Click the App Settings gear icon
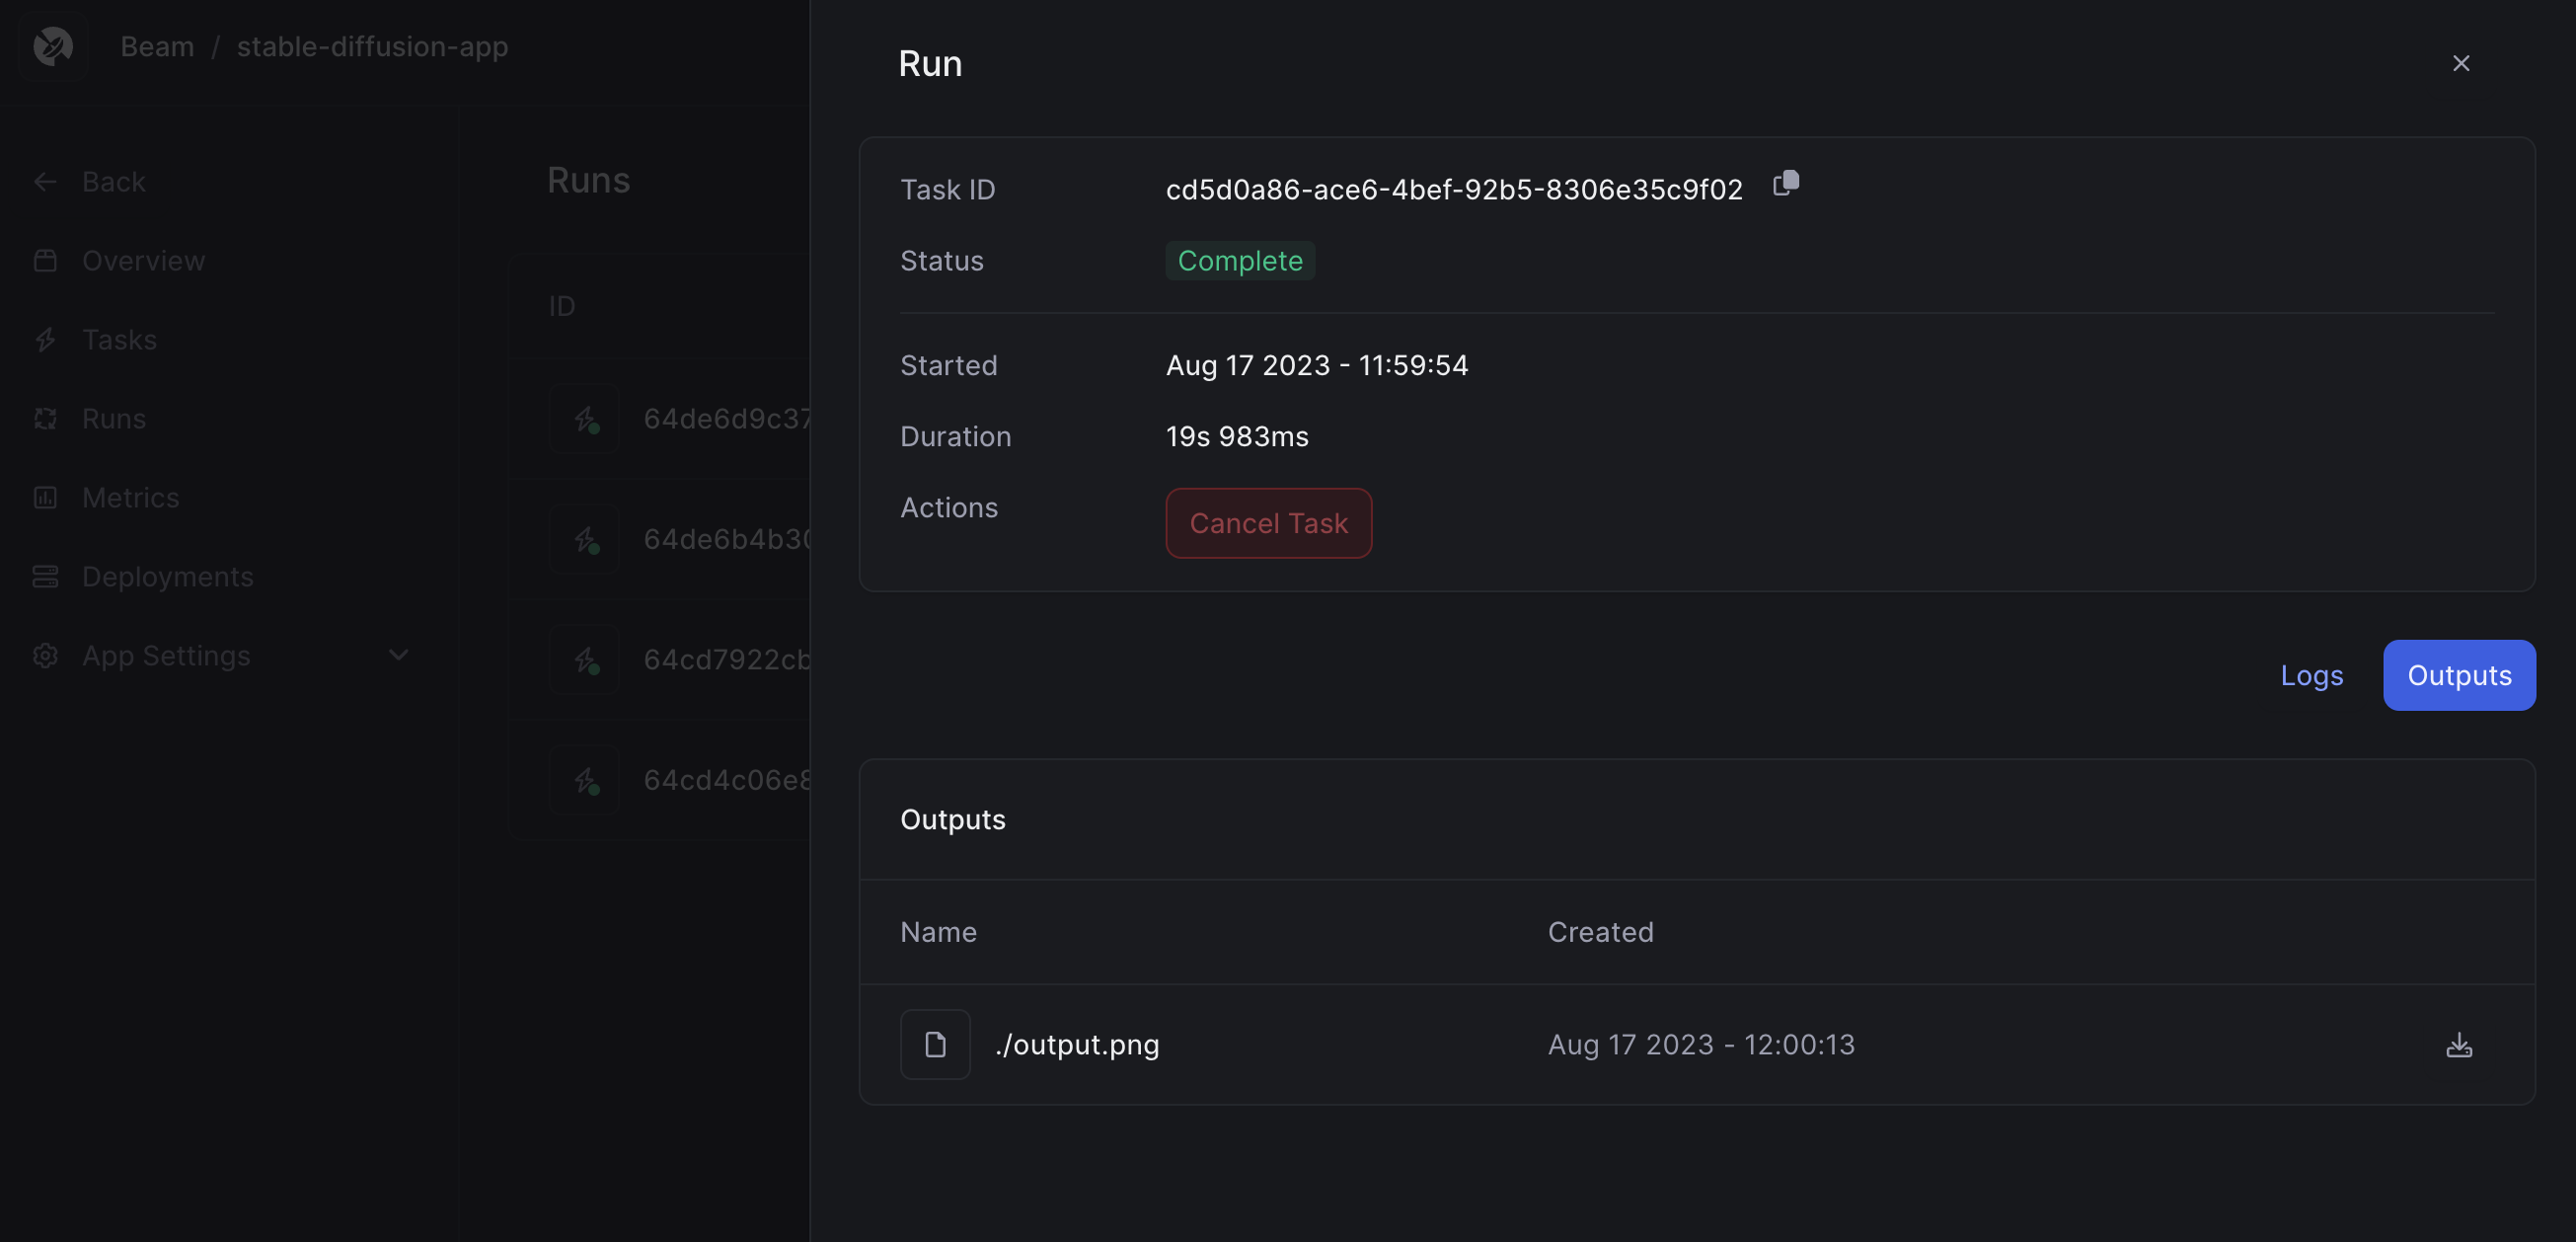The image size is (2576, 1242). [x=45, y=656]
